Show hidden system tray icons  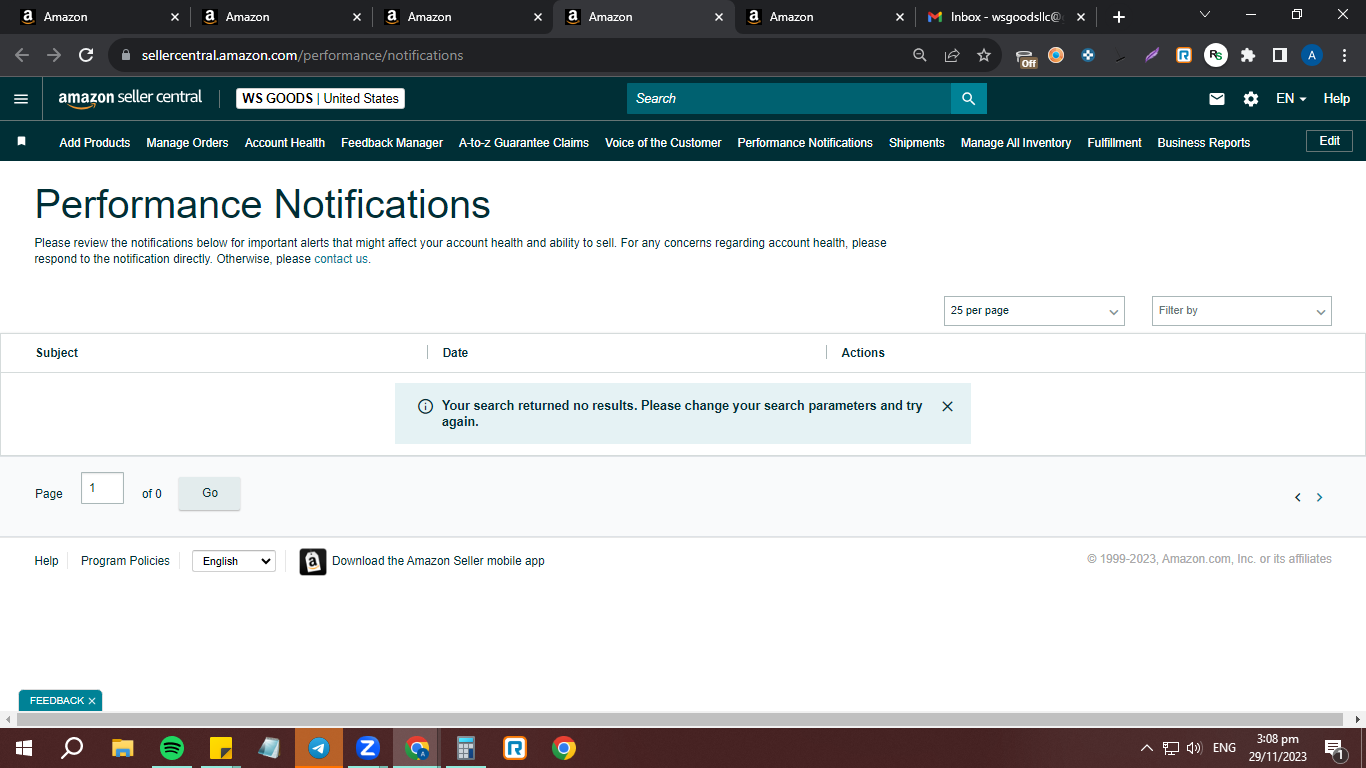pyautogui.click(x=1147, y=748)
